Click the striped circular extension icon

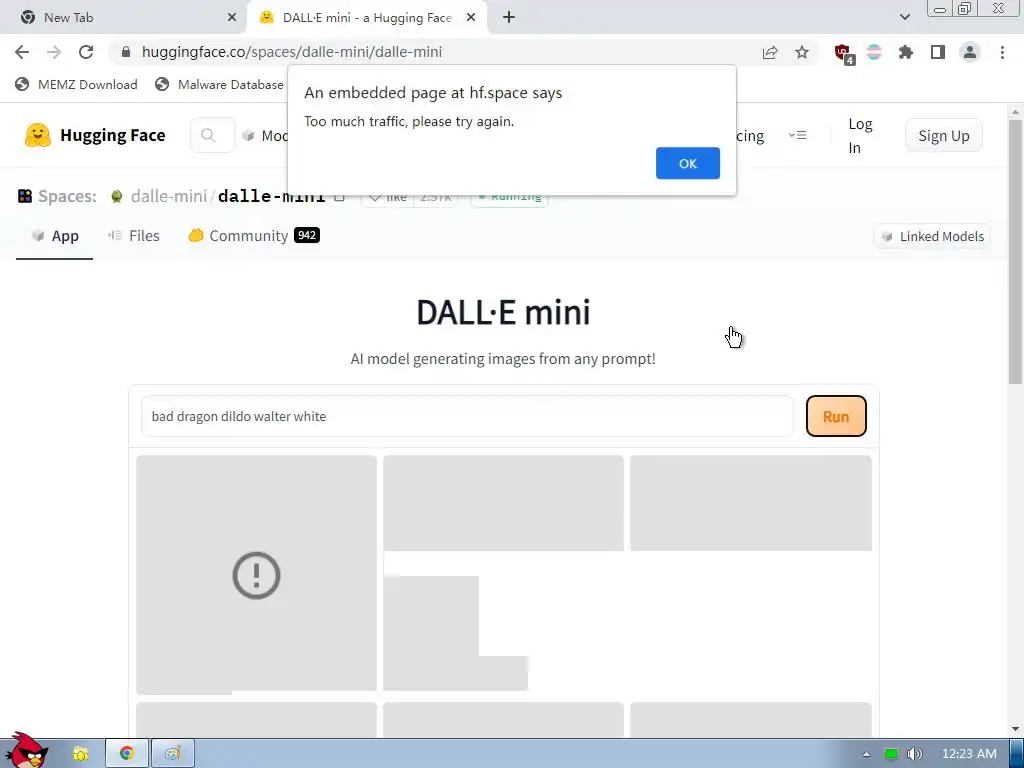[874, 52]
